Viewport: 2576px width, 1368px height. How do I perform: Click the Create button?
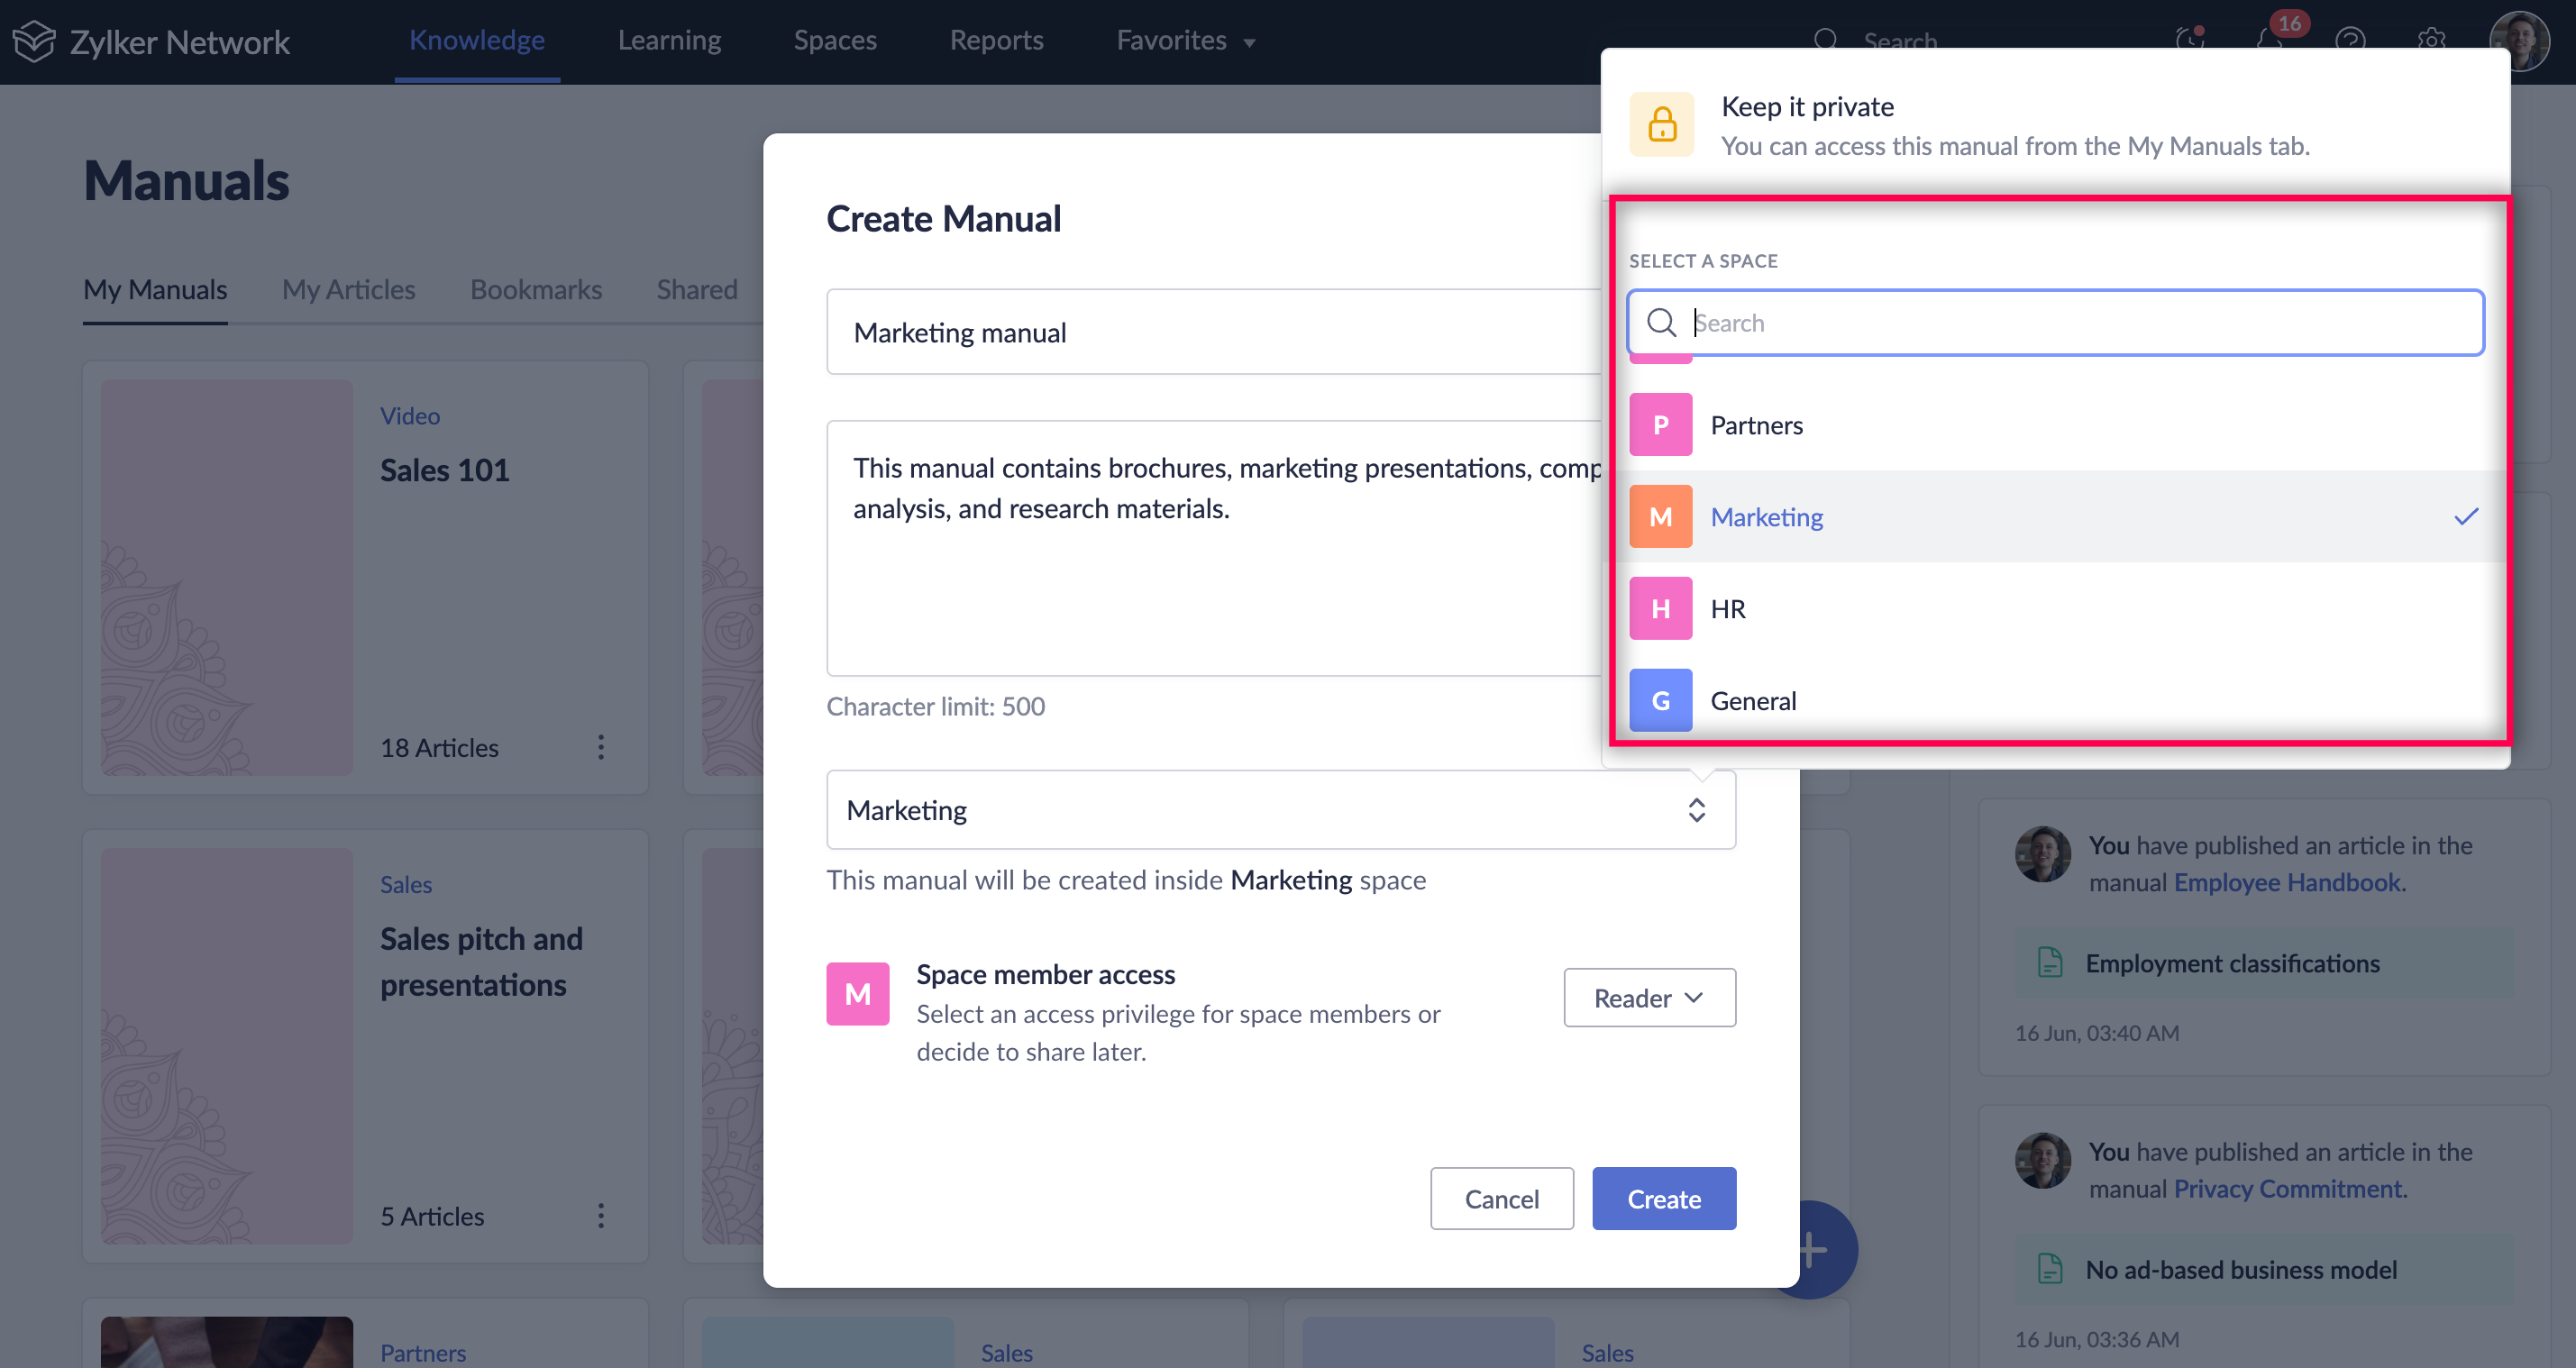[x=1663, y=1199]
